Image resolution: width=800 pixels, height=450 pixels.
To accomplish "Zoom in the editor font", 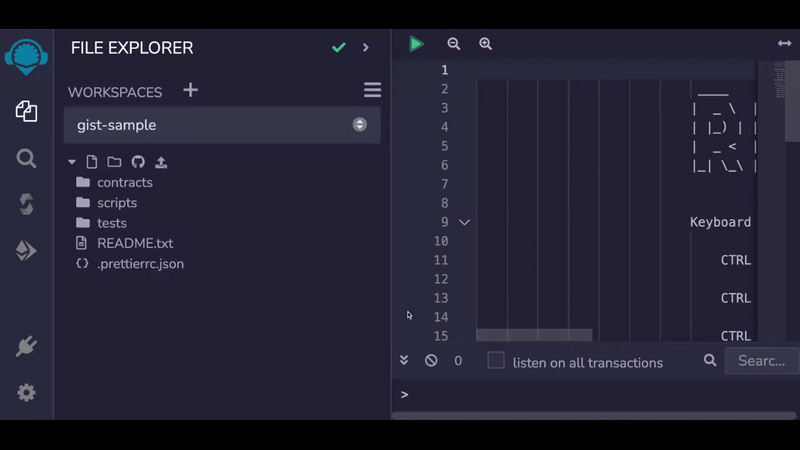I will click(486, 44).
